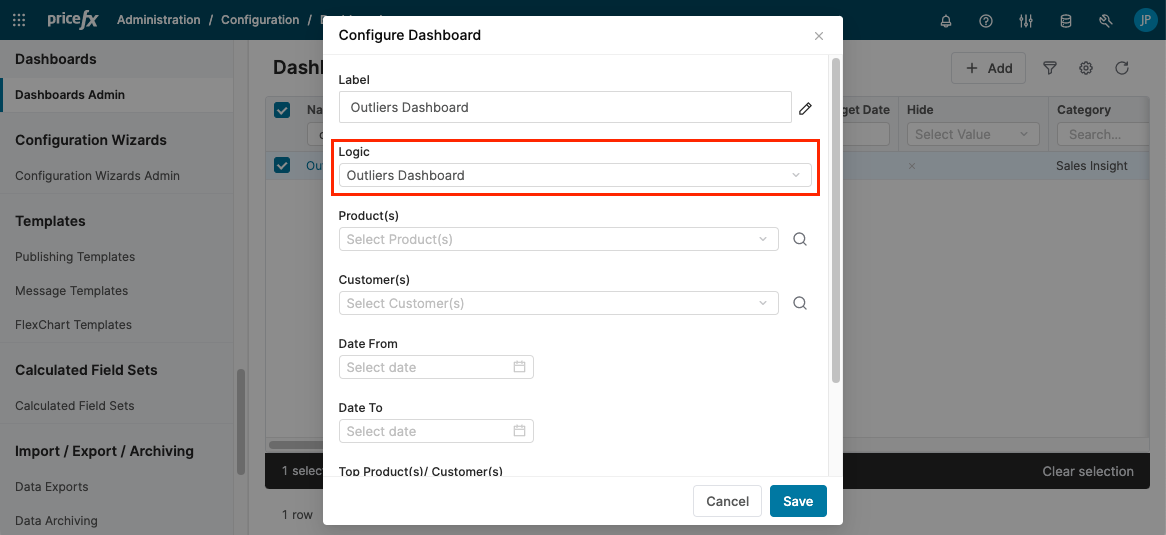Toggle the select-all checkbox in table header
The image size is (1166, 535).
[x=282, y=110]
